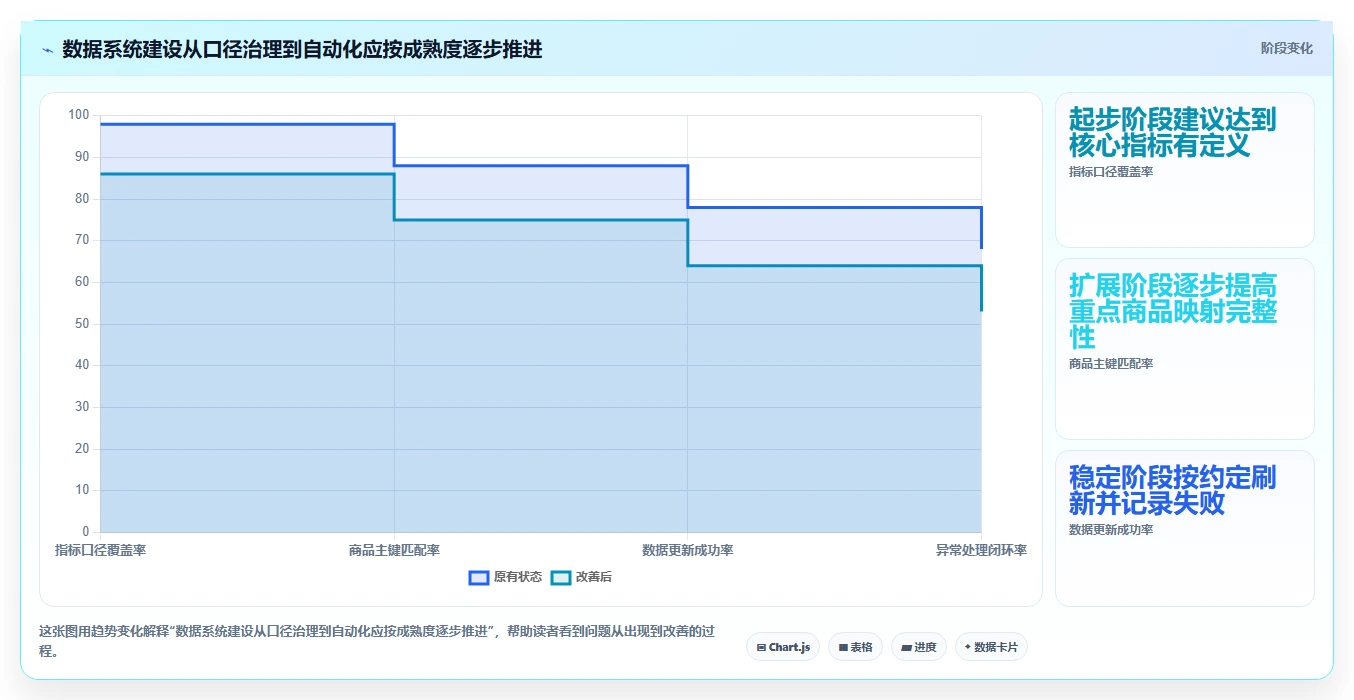1354x700 pixels.
Task: Click the icon in the 表格 tag
Action: [x=843, y=648]
